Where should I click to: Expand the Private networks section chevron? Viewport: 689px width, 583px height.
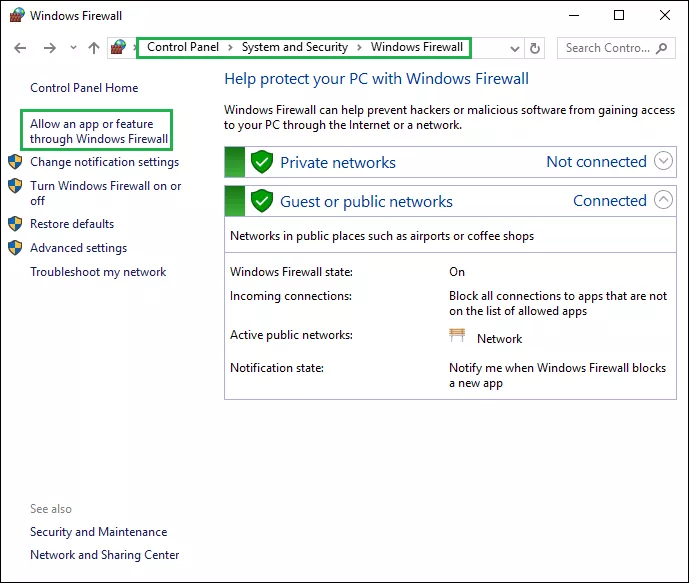[663, 161]
